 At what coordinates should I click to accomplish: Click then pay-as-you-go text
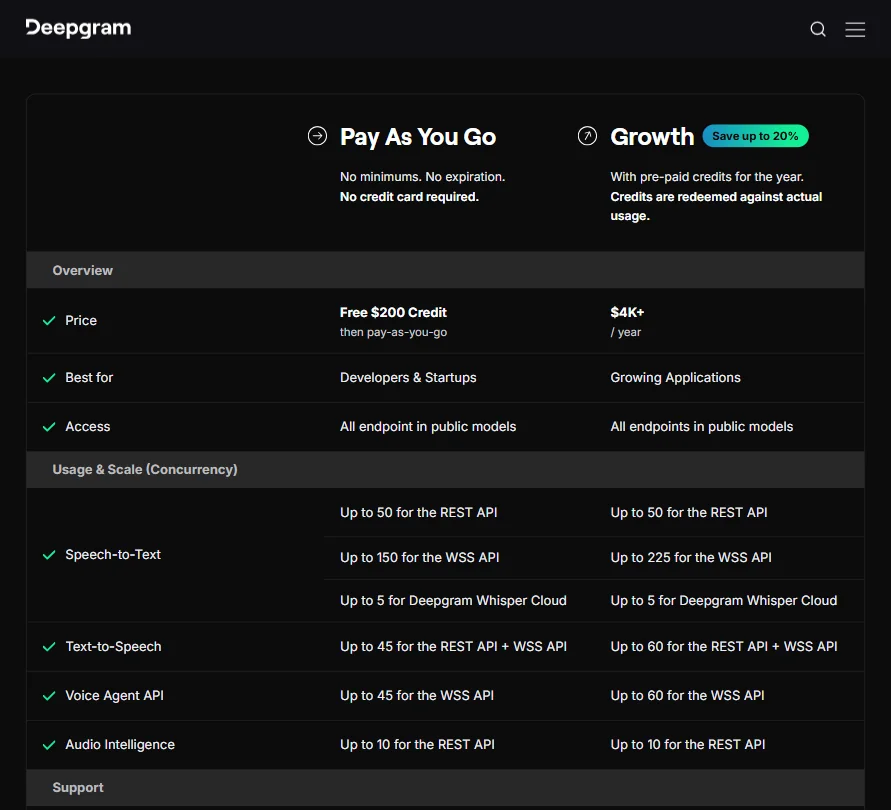393,332
